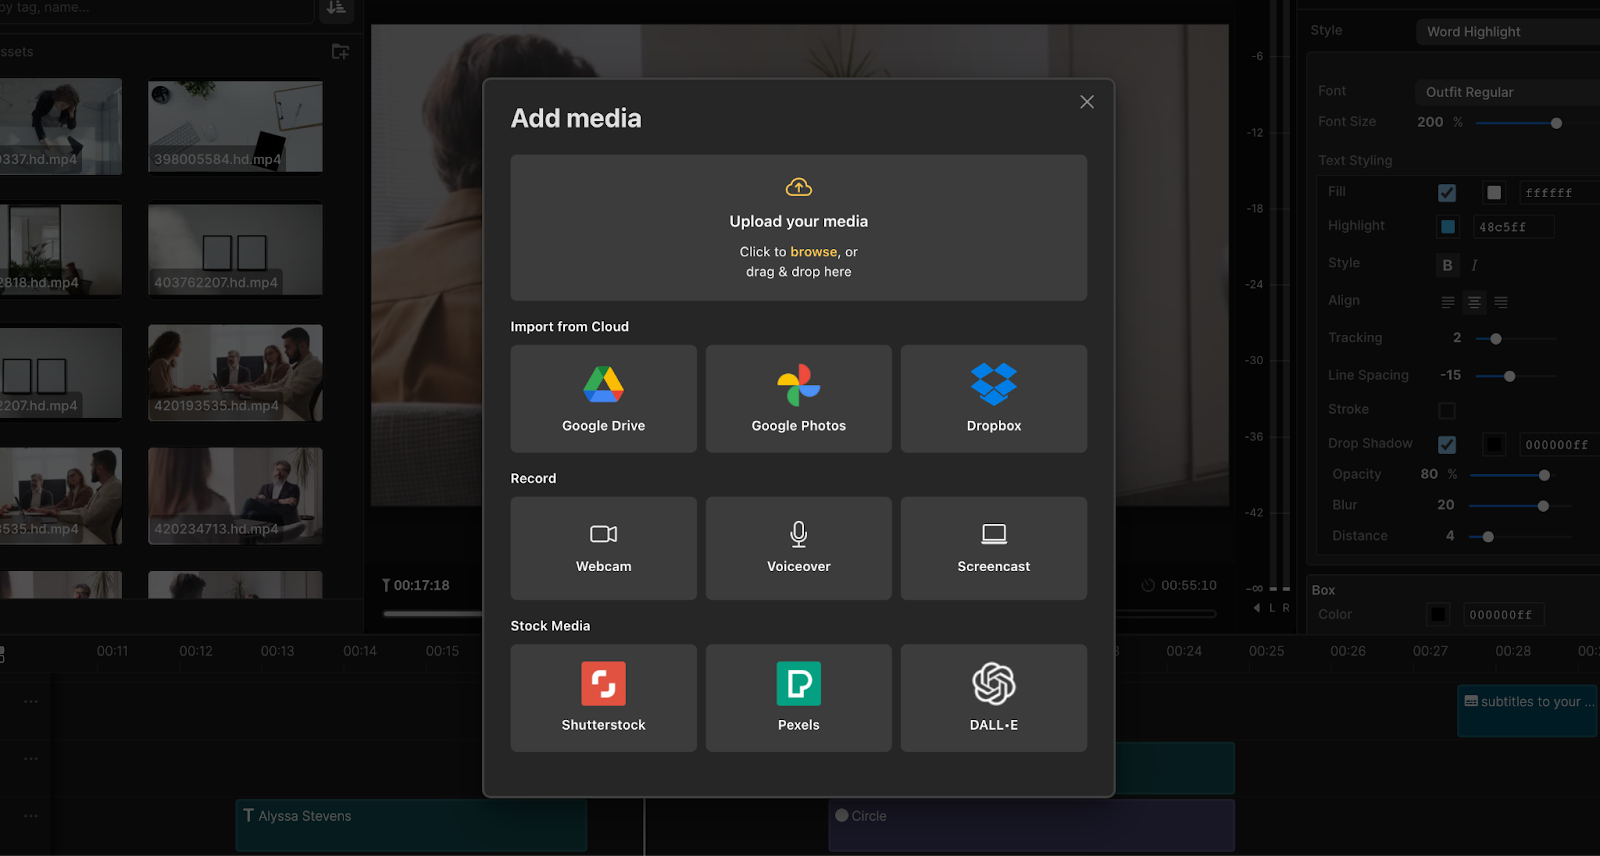Toggle the Fill checkbox
This screenshot has width=1600, height=856.
coord(1447,193)
